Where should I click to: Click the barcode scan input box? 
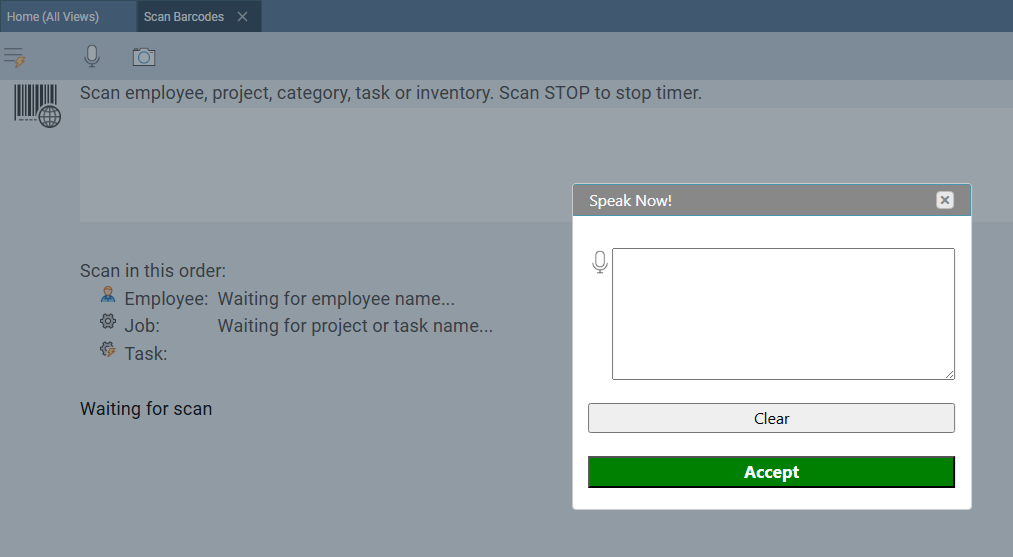546,165
